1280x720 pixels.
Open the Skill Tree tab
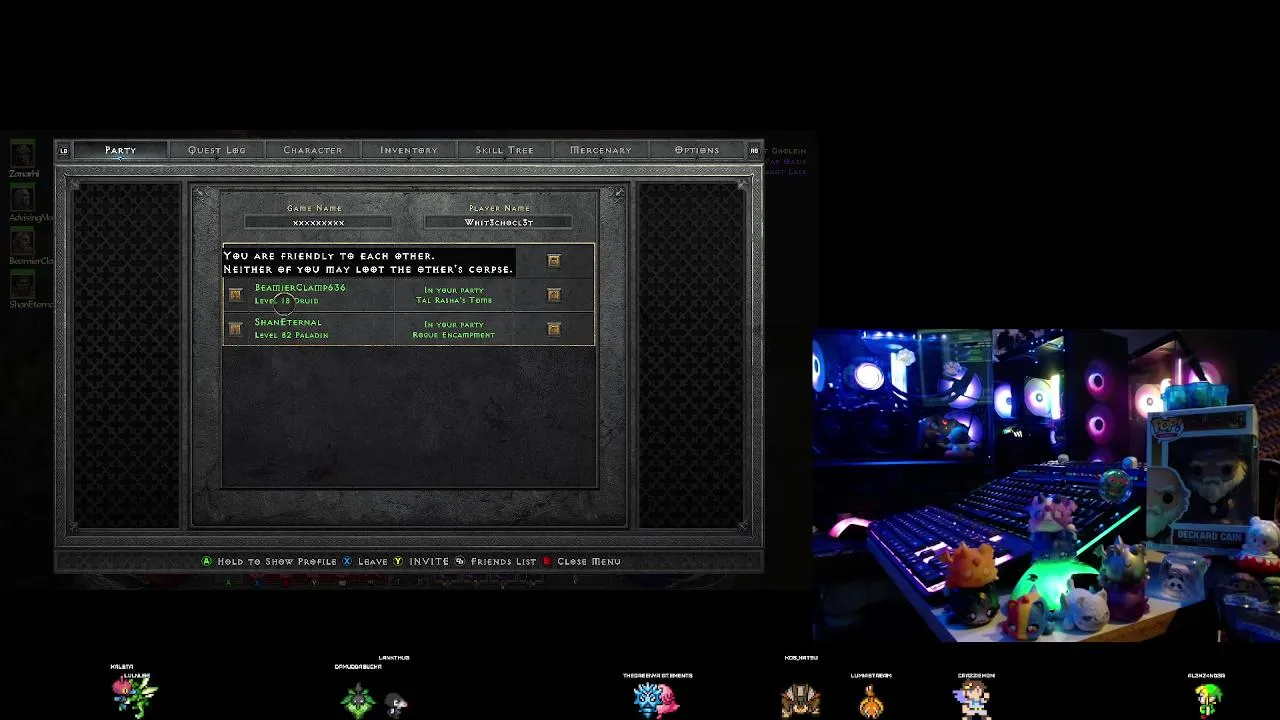505,150
